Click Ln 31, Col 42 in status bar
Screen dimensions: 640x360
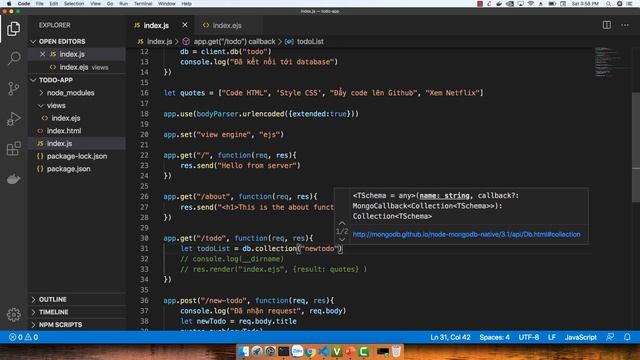pos(450,337)
